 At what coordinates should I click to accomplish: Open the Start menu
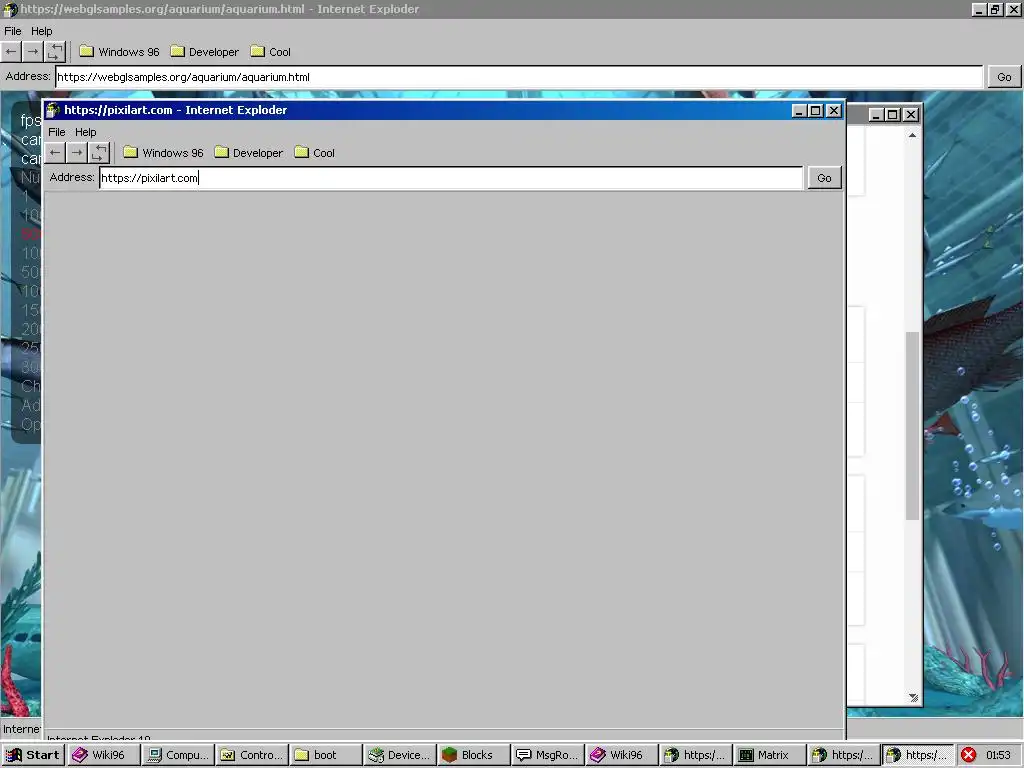[x=33, y=755]
